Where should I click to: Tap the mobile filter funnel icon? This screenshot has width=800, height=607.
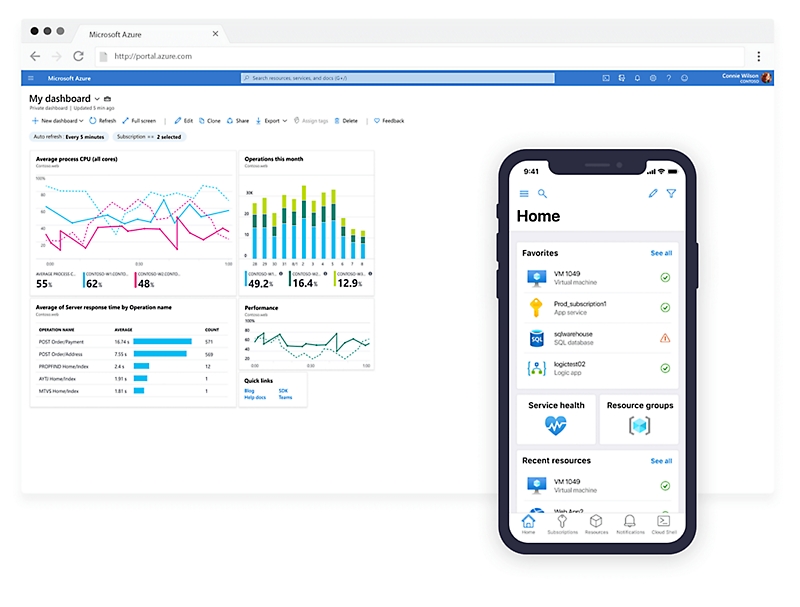672,193
